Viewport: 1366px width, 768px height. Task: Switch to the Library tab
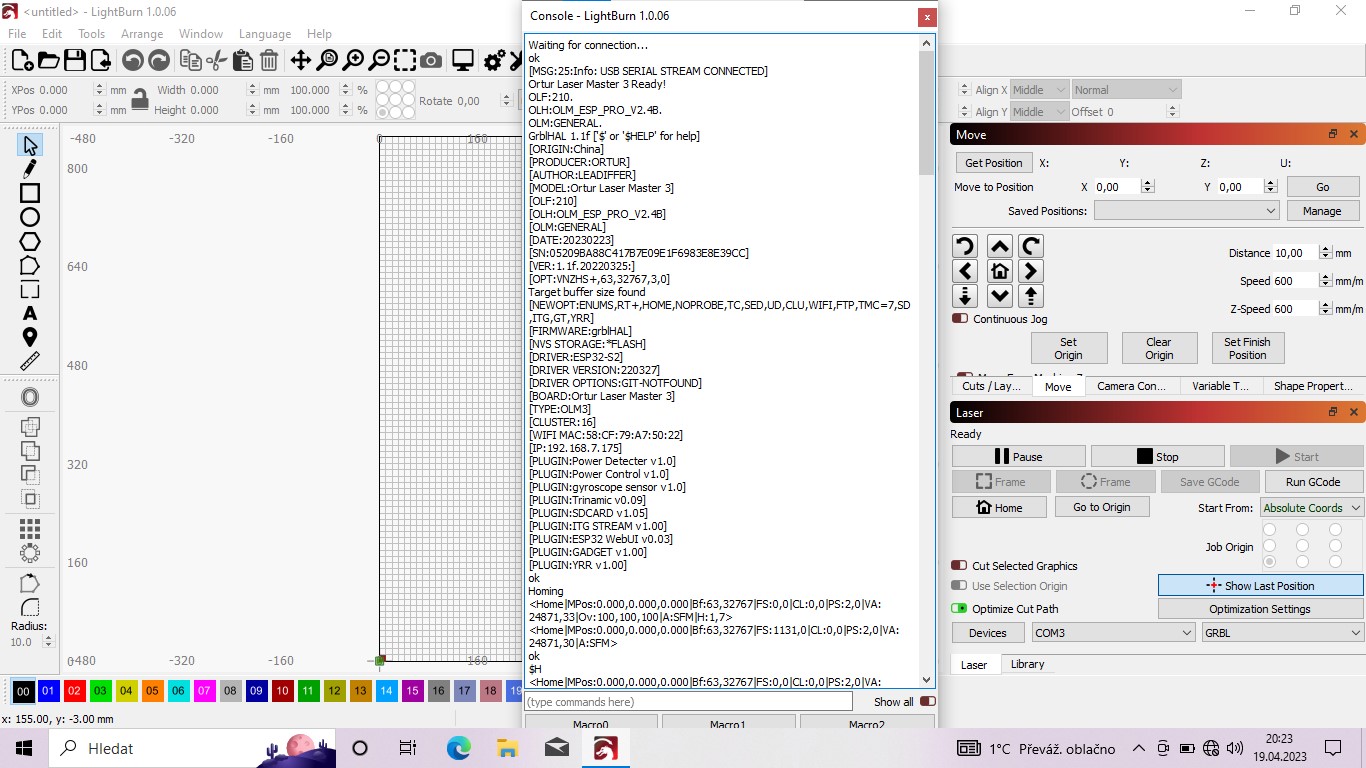pyautogui.click(x=1027, y=664)
